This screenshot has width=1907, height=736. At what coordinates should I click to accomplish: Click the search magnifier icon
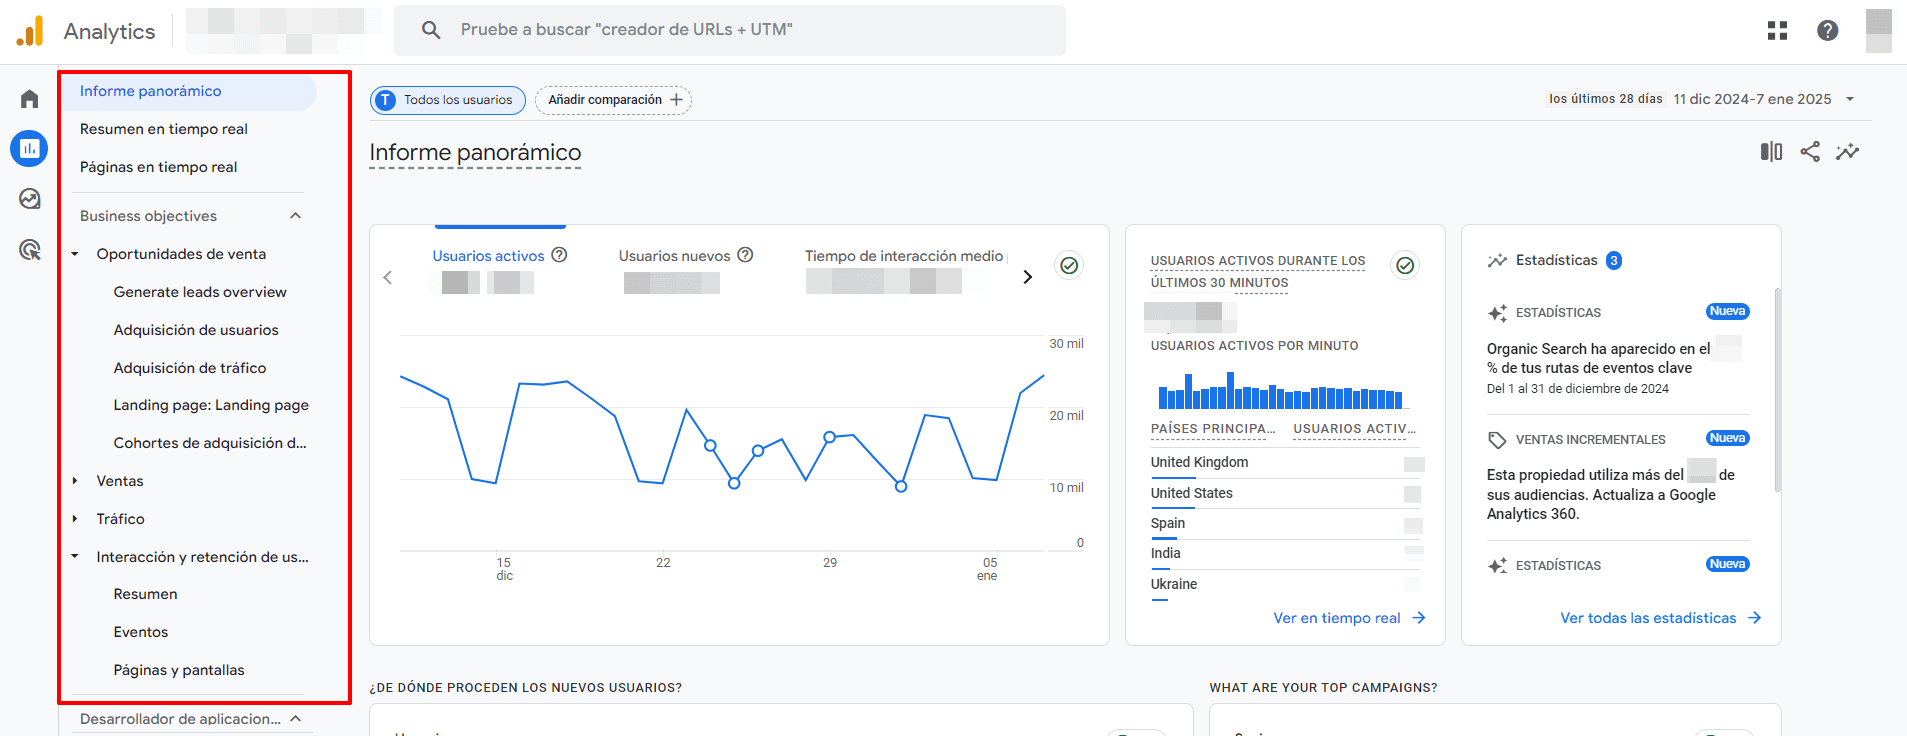click(x=431, y=30)
